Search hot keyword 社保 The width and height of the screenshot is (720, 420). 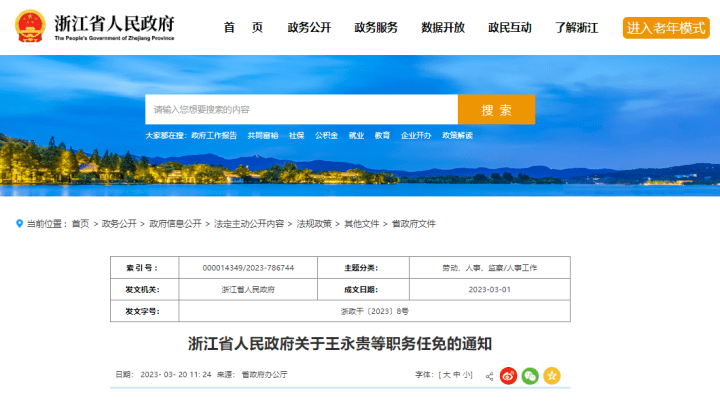point(297,135)
